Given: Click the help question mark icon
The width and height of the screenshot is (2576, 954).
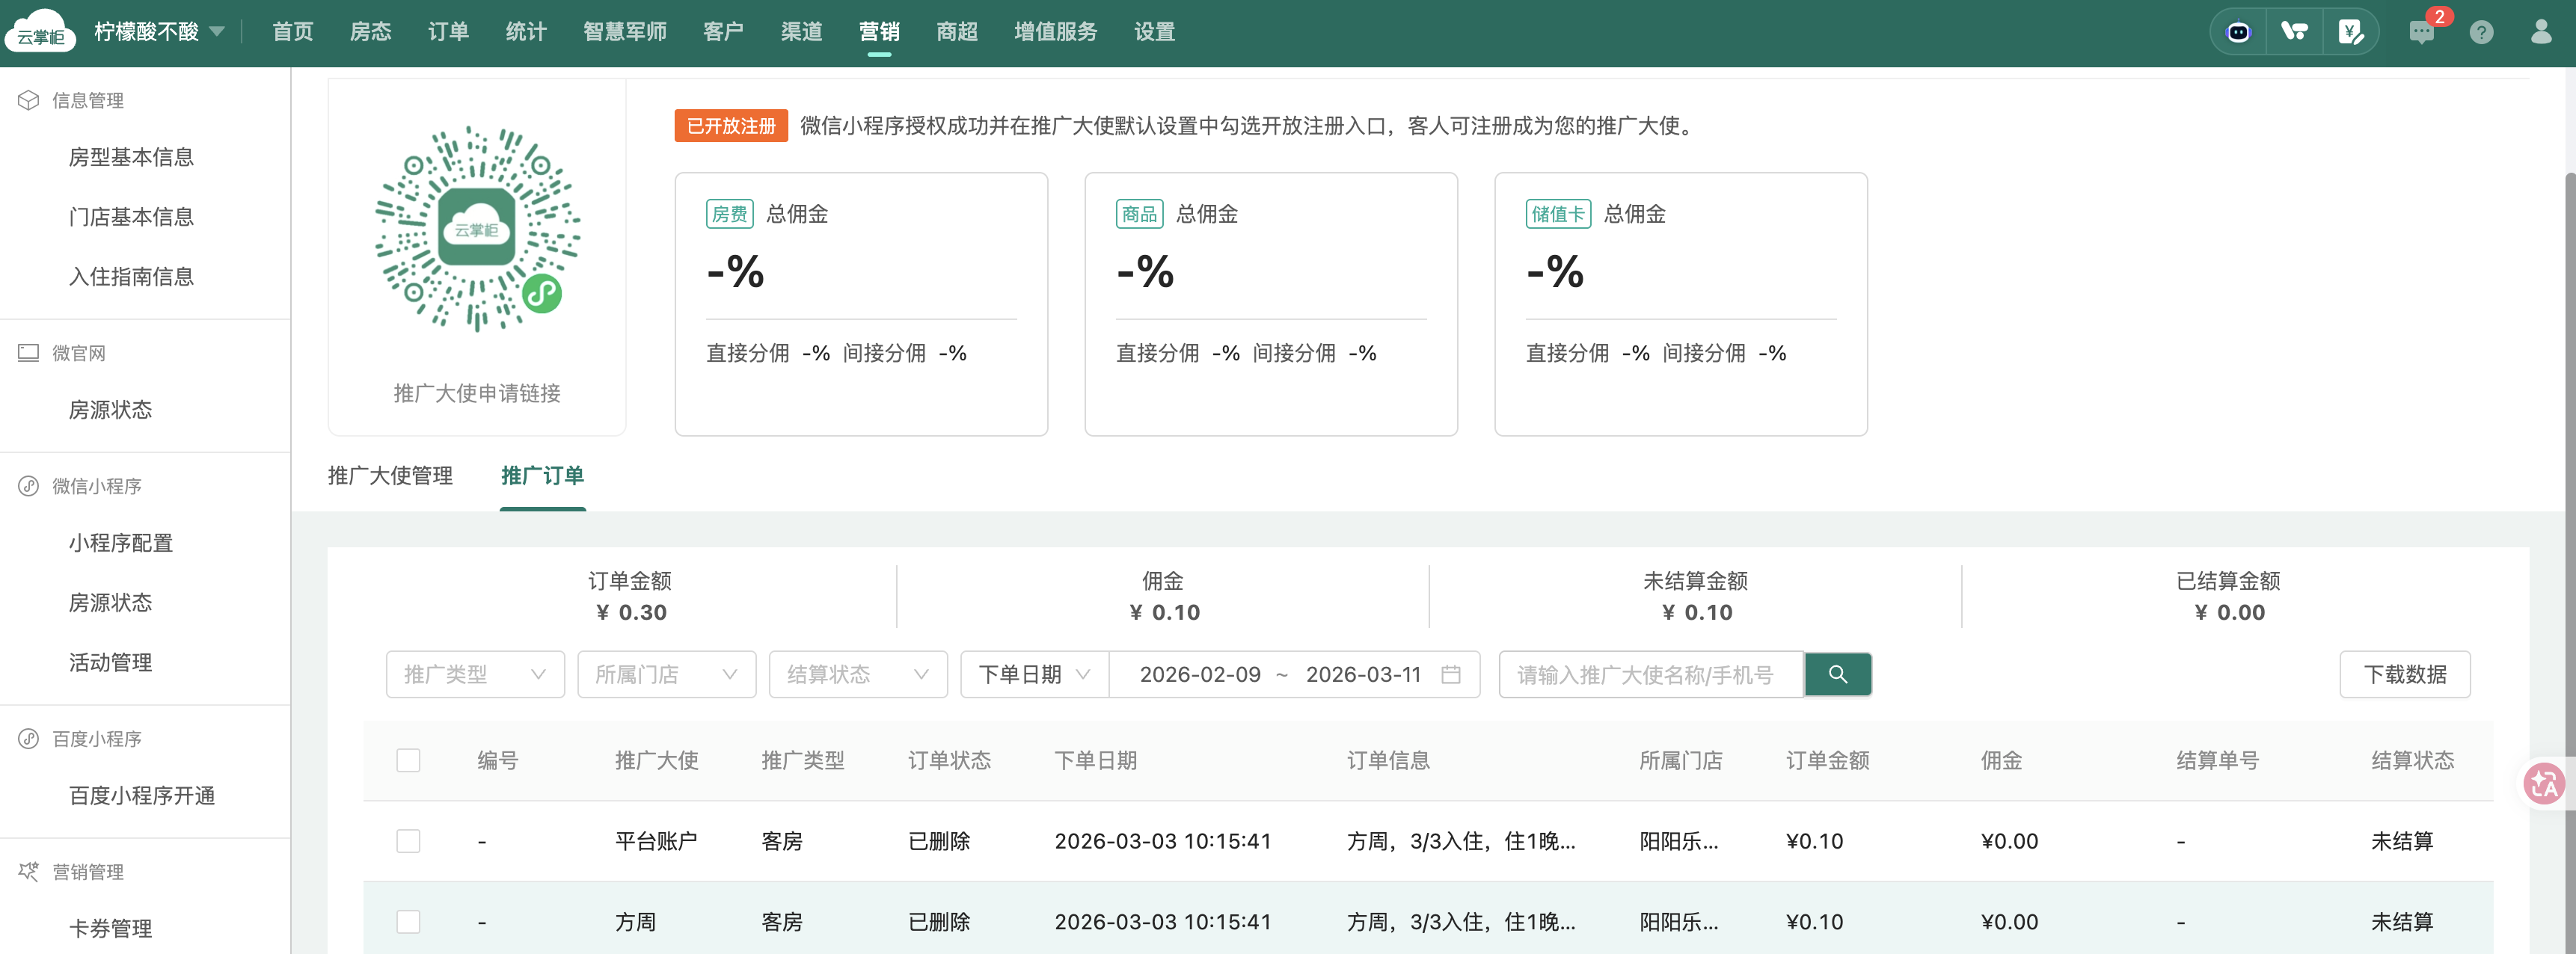Looking at the screenshot, I should [x=2481, y=32].
